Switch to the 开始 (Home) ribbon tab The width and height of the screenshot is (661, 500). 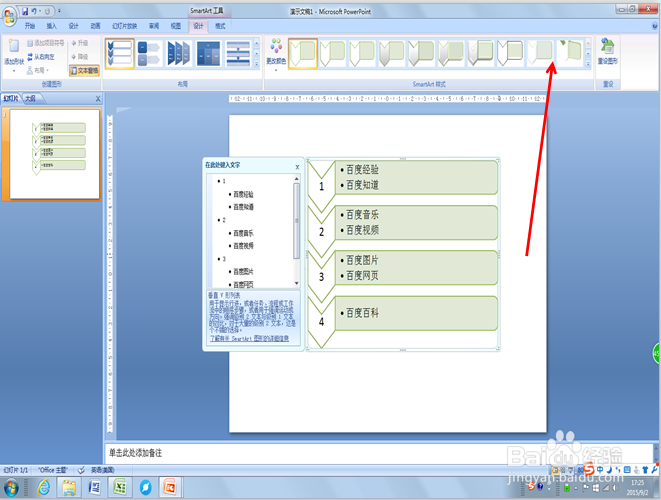tap(30, 26)
